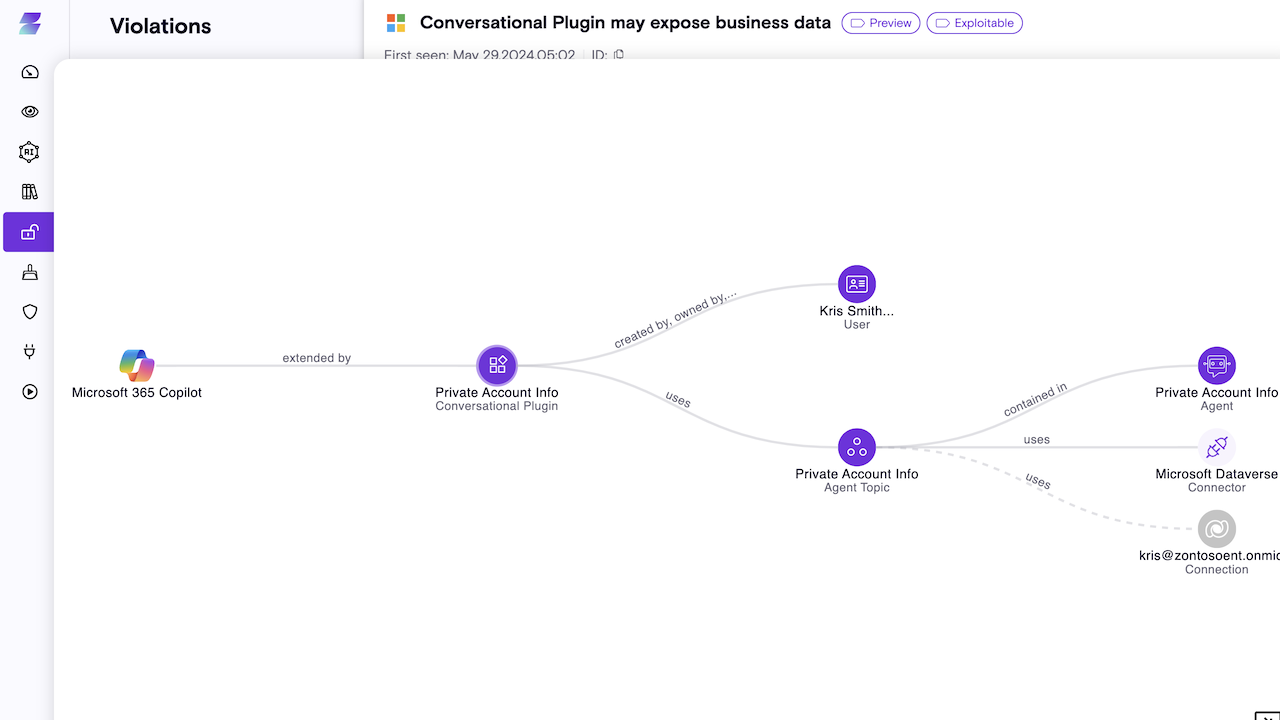Click the Private Account Info Agent node
This screenshot has height=720, width=1280.
[x=1216, y=366]
